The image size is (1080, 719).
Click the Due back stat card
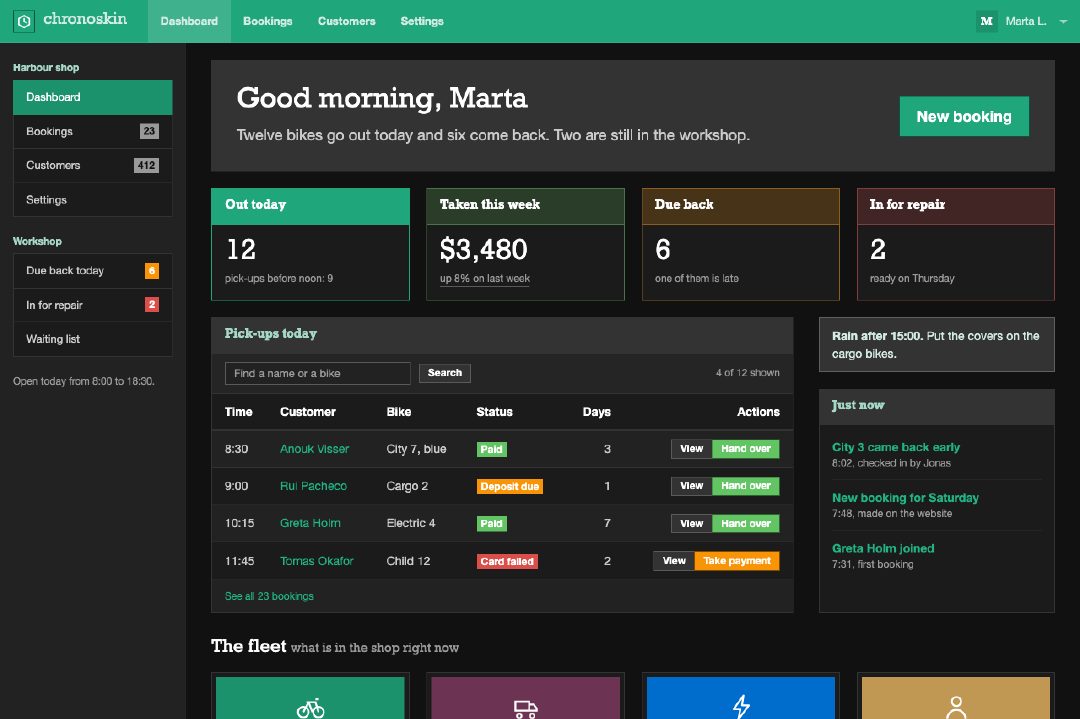[740, 244]
